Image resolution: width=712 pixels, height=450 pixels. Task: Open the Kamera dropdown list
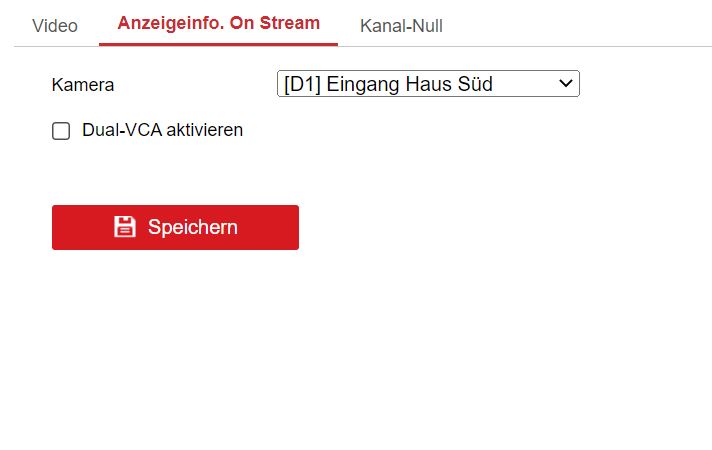tap(427, 84)
